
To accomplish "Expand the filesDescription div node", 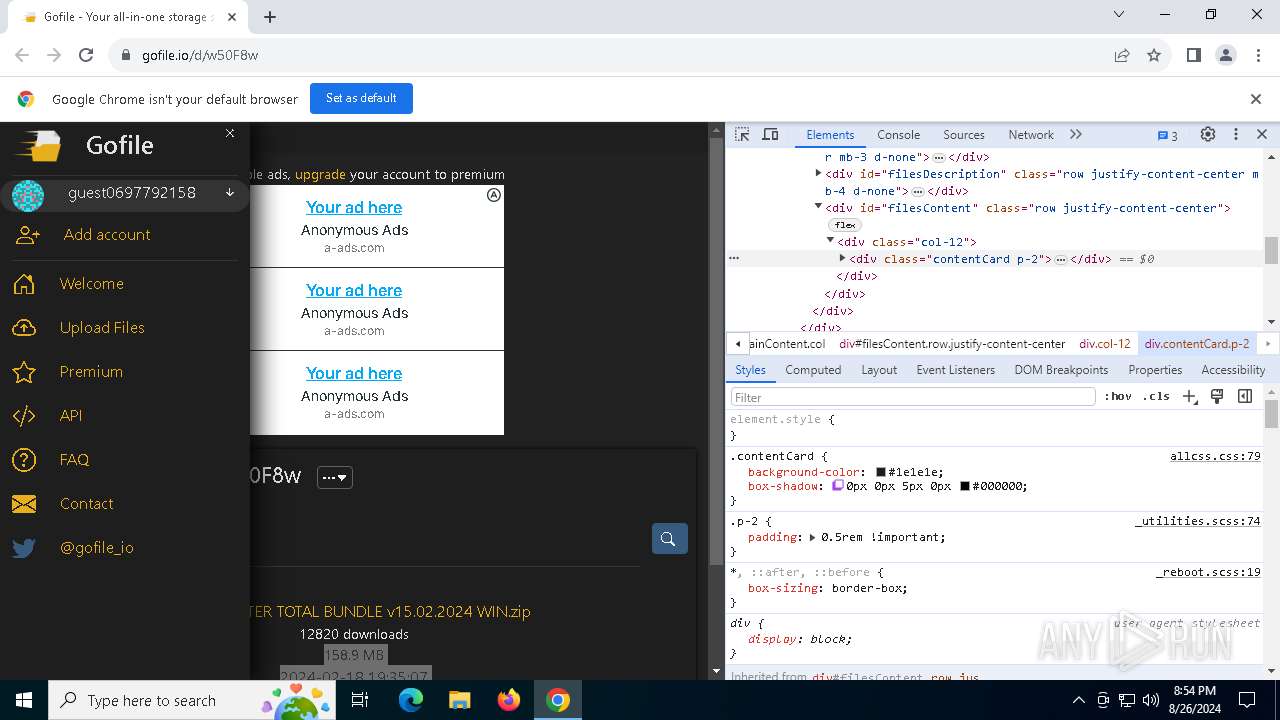I will pos(819,174).
